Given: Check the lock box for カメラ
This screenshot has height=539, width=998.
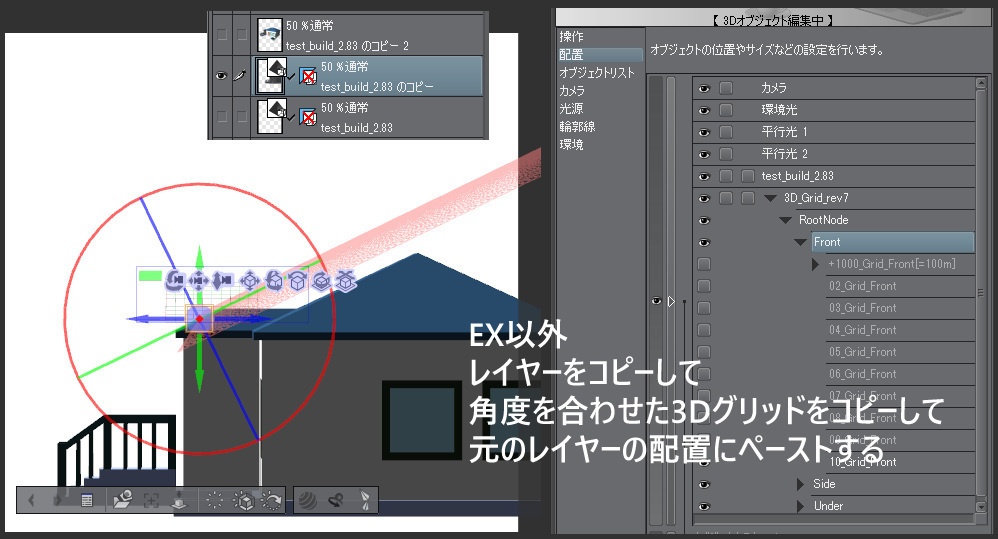Looking at the screenshot, I should 726,88.
